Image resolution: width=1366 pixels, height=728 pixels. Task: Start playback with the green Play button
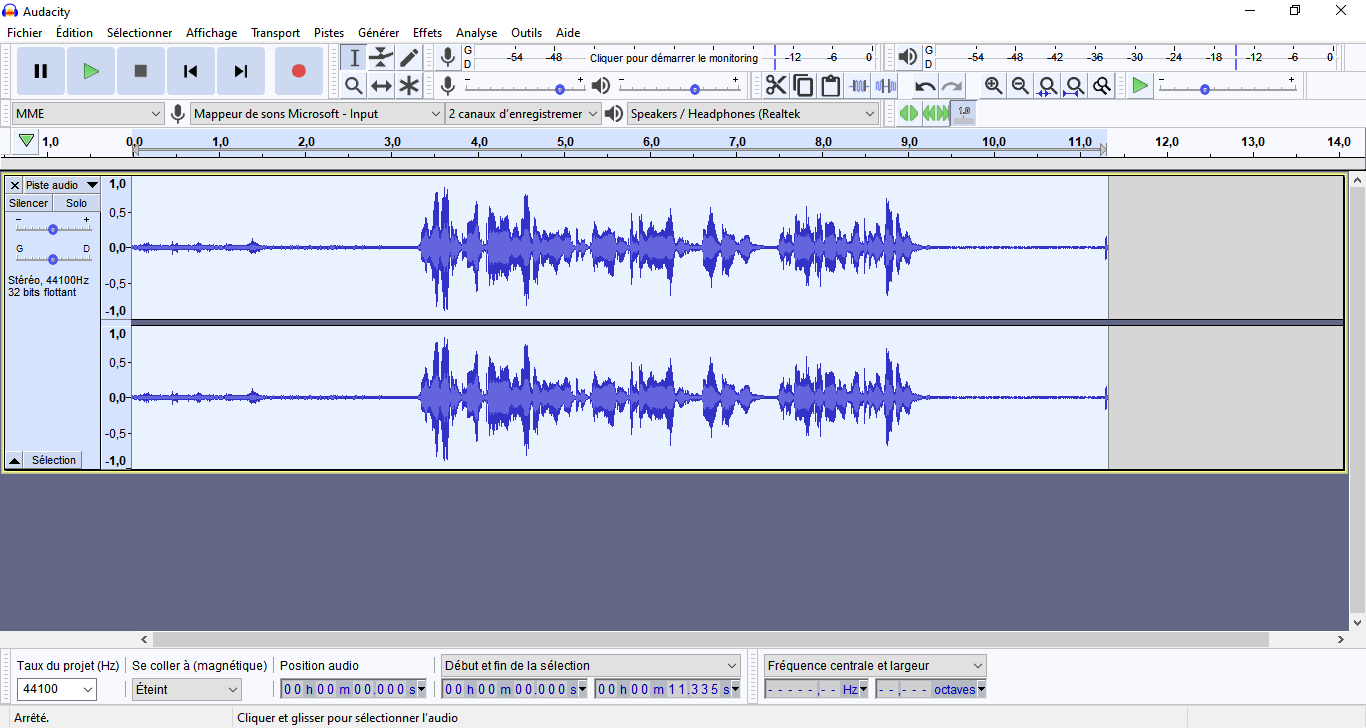[x=91, y=71]
